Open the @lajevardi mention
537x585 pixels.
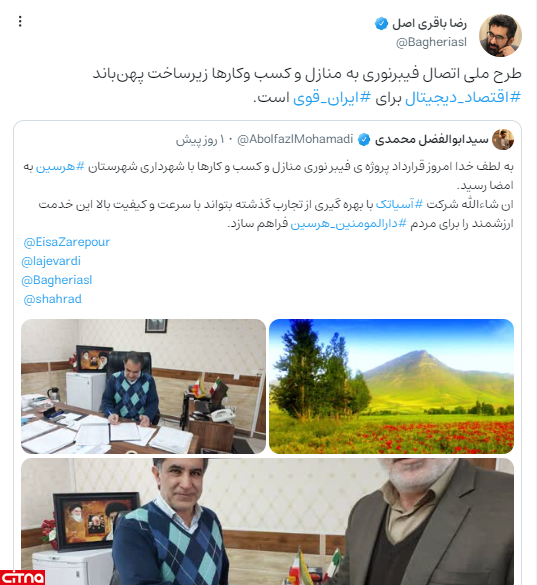pyautogui.click(x=51, y=261)
